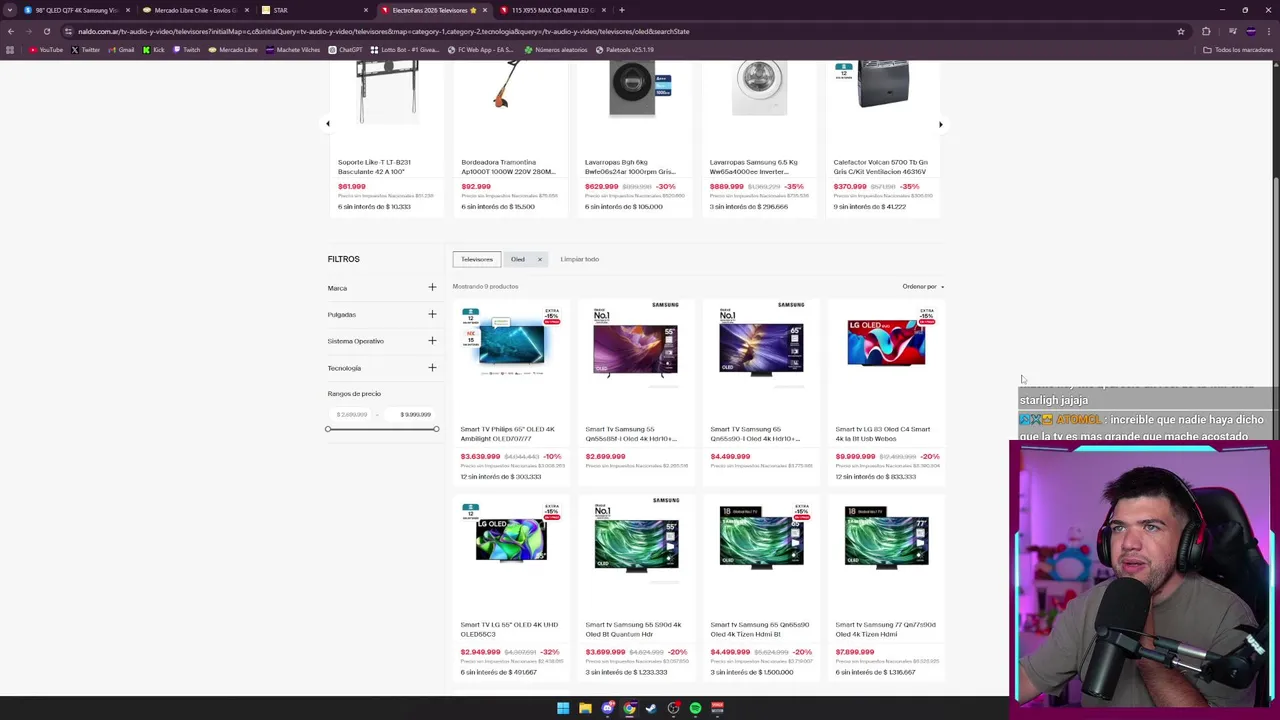Slide product carousel left with arrow
1280x720 pixels.
pyautogui.click(x=328, y=124)
